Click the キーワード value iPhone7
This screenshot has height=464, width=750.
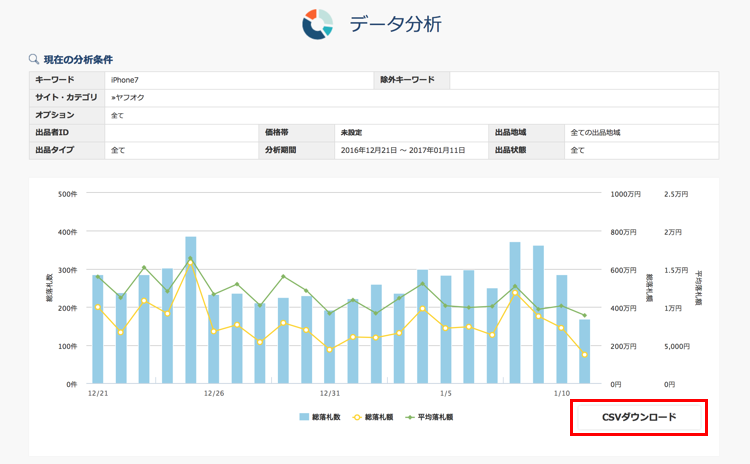pyautogui.click(x=125, y=79)
